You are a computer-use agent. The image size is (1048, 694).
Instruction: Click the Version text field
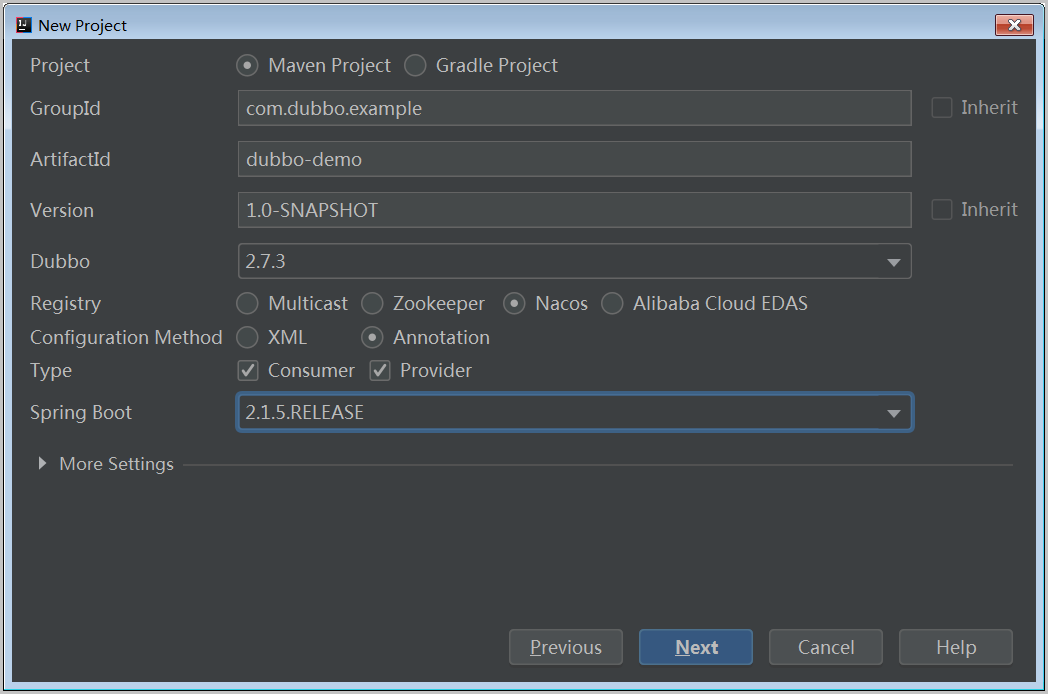click(574, 210)
